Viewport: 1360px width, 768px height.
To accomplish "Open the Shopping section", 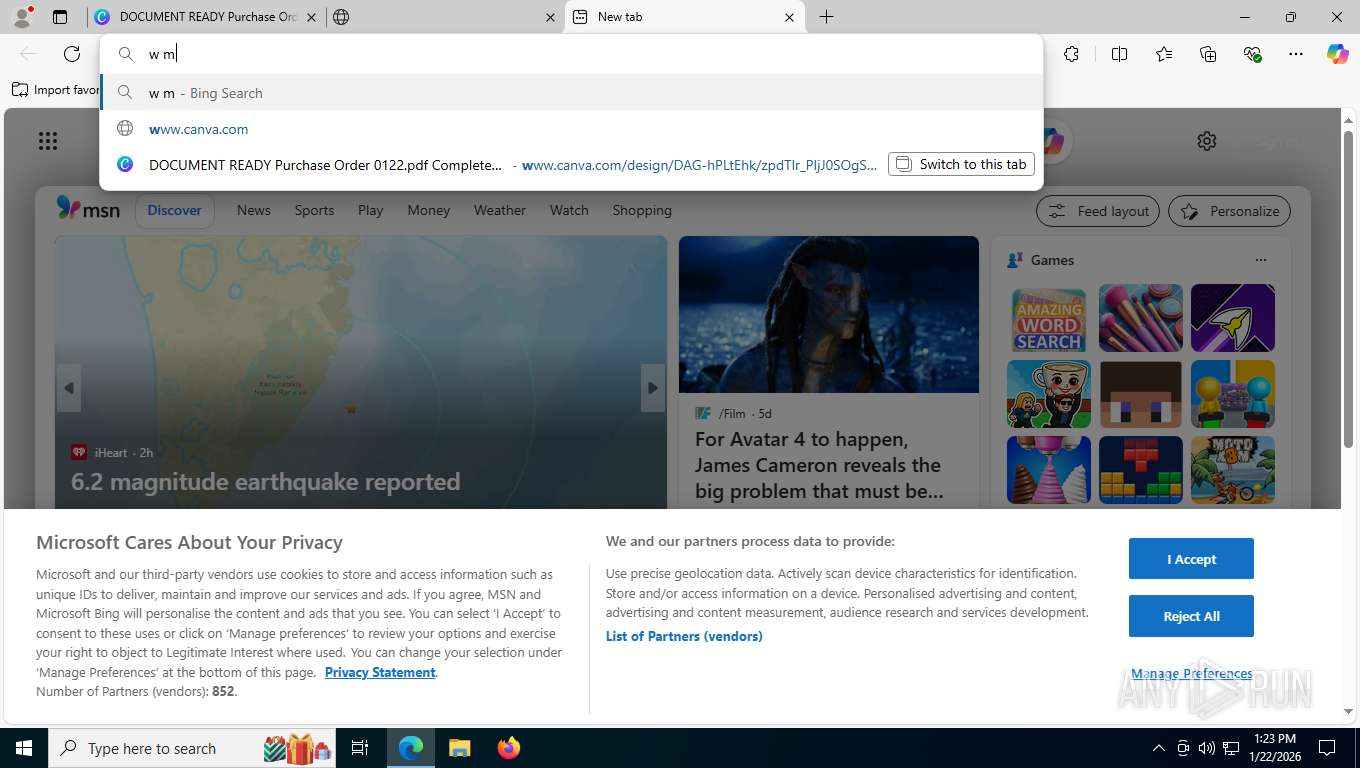I will click(642, 210).
